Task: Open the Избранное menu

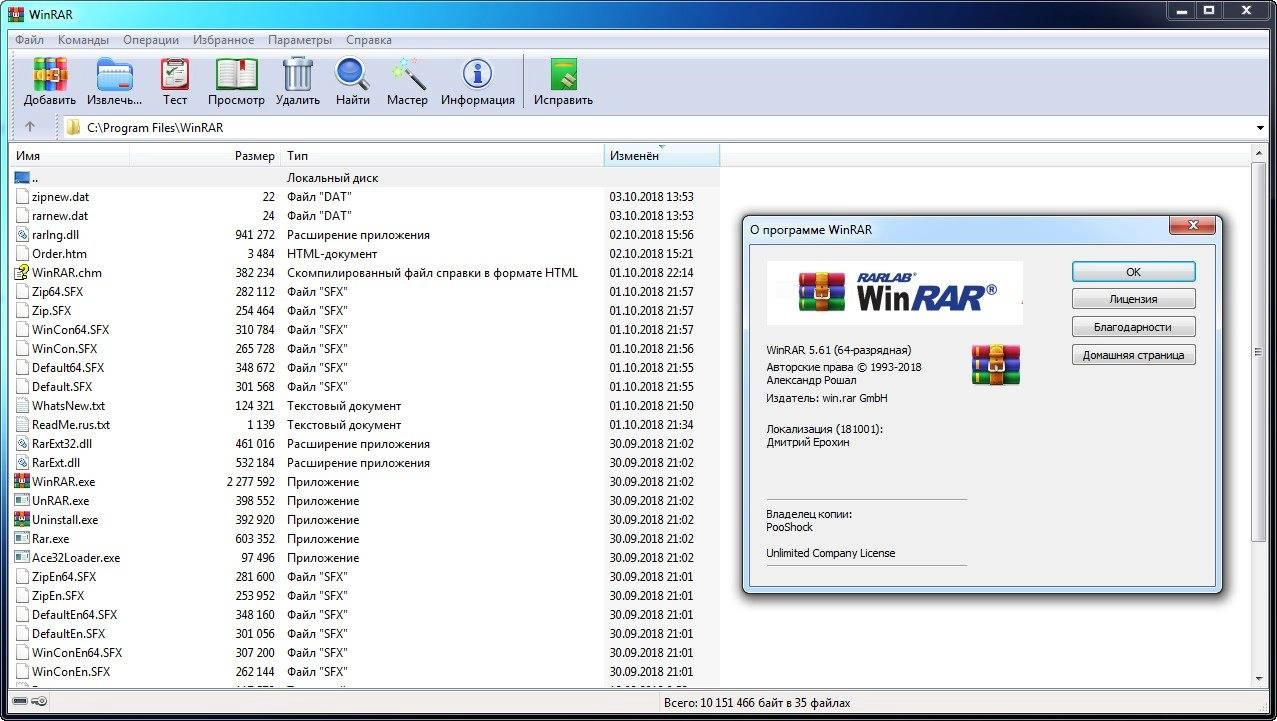Action: [x=224, y=40]
